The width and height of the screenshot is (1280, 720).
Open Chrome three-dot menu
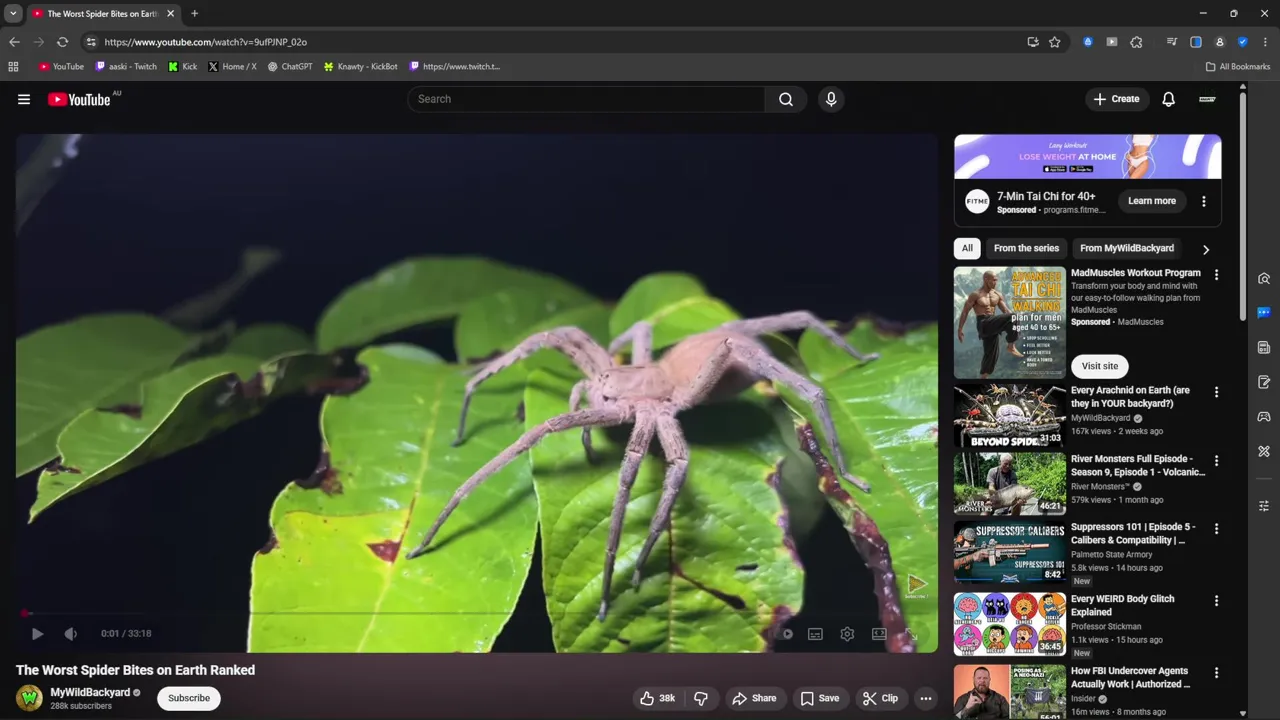[1266, 42]
